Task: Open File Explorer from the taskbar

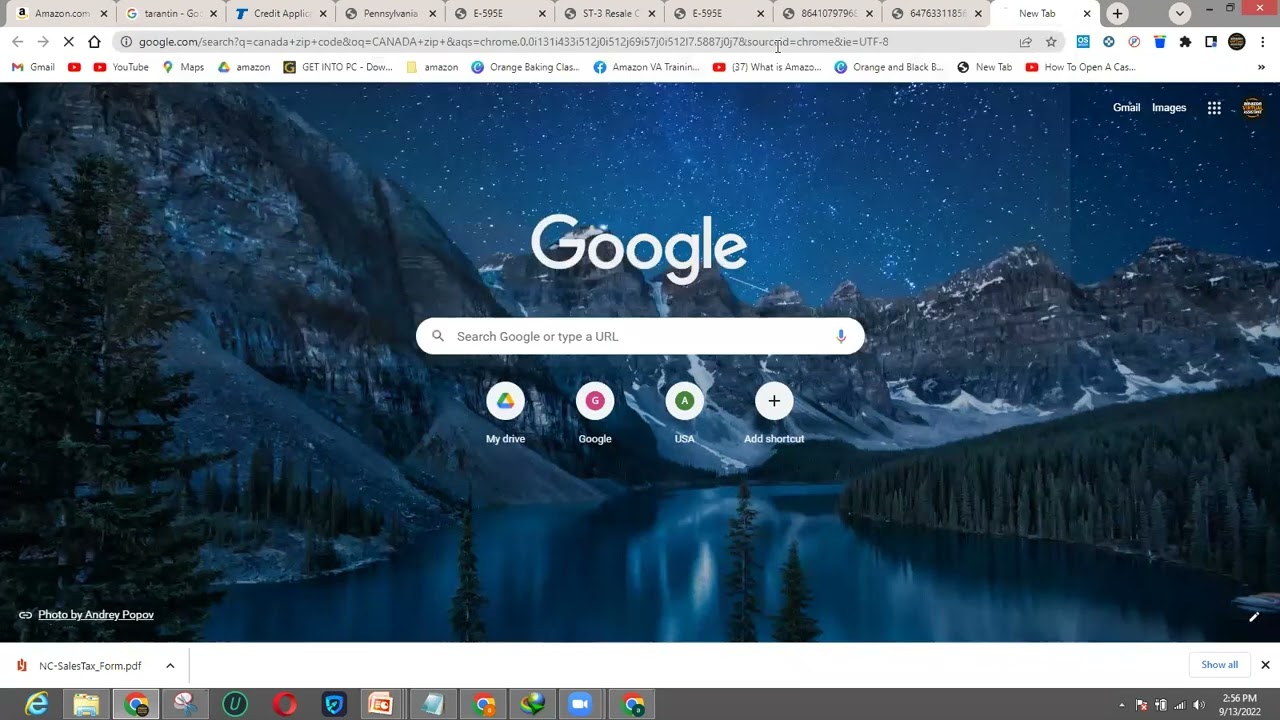Action: tap(86, 705)
